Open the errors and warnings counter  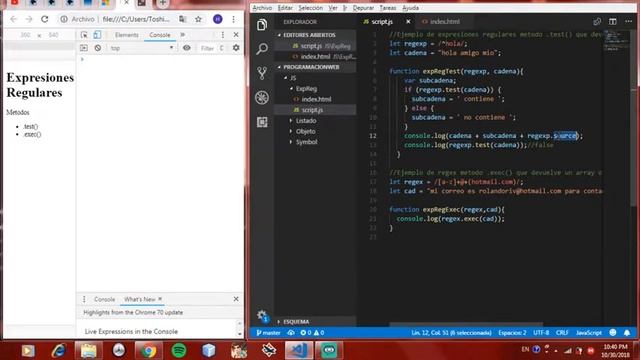click(x=312, y=333)
